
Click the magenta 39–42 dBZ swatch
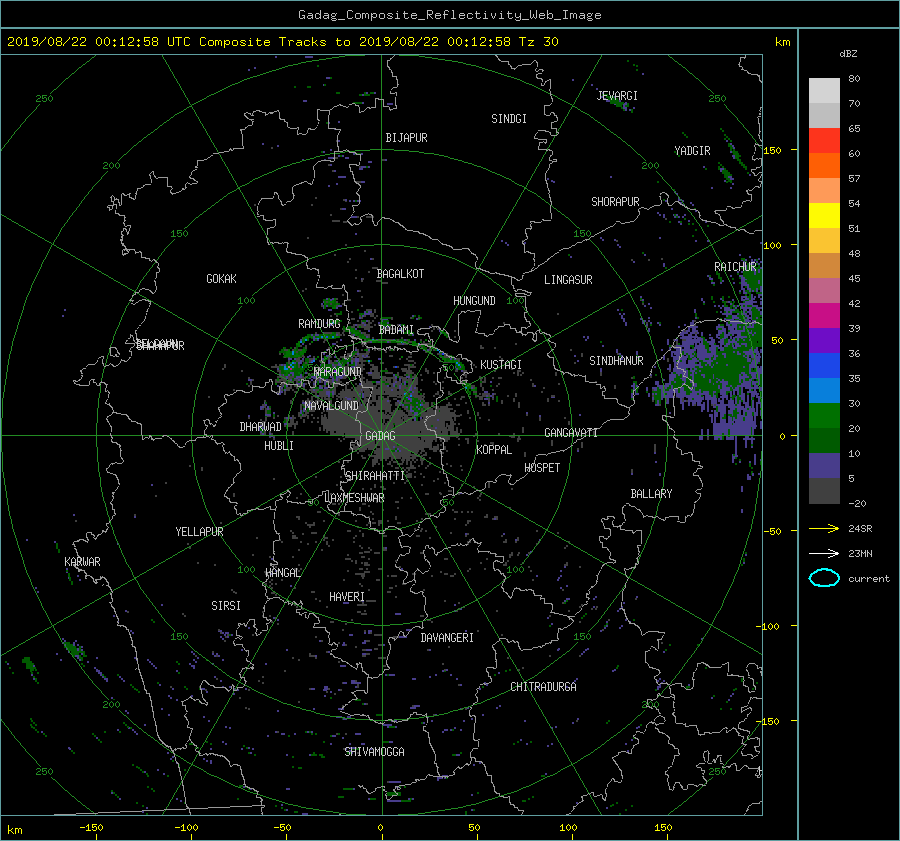point(824,316)
